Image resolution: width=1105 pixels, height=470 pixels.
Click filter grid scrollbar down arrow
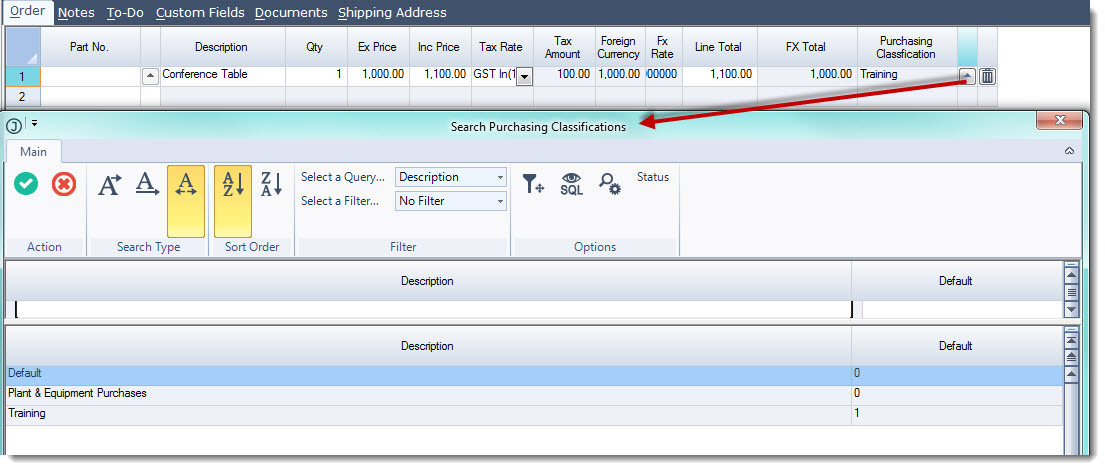(x=1072, y=309)
